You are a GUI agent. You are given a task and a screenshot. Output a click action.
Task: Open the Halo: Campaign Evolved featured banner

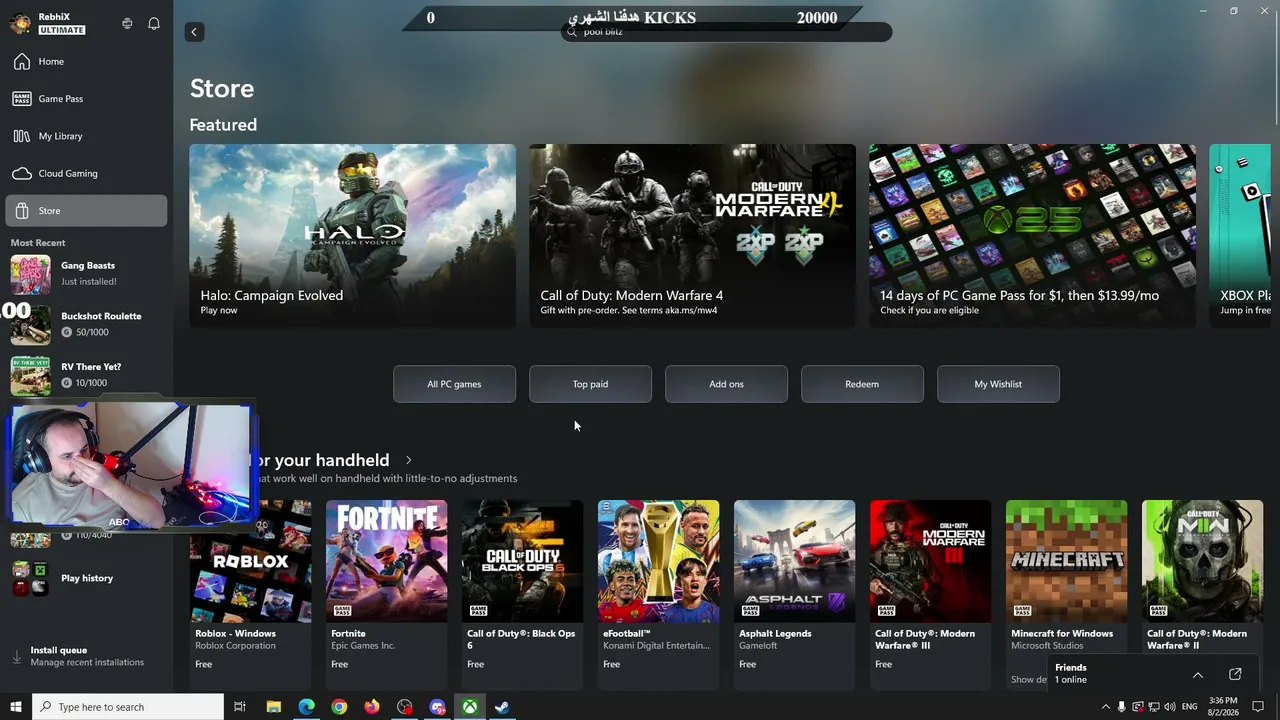(x=353, y=235)
